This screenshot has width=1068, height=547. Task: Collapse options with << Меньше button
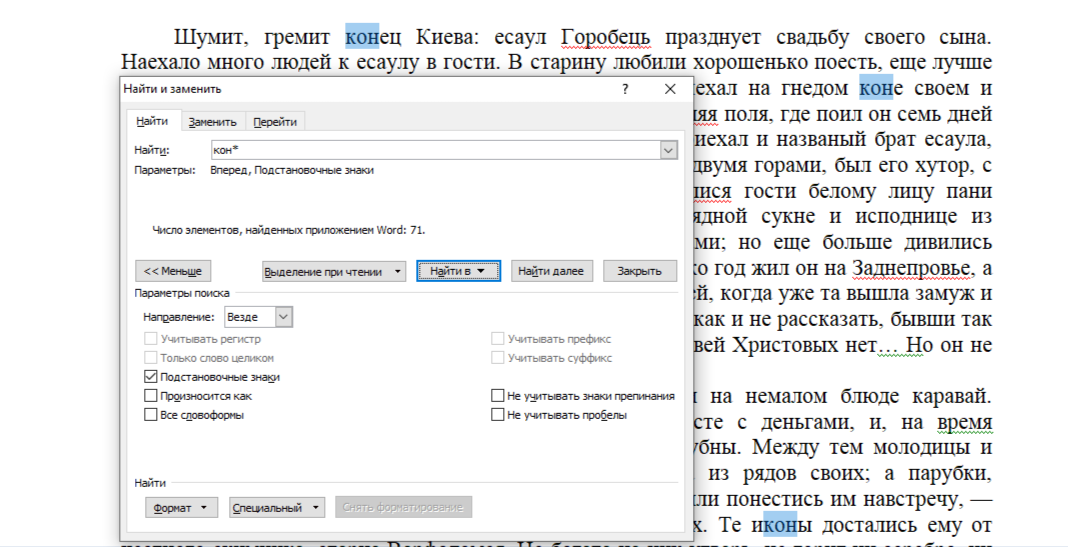[173, 271]
